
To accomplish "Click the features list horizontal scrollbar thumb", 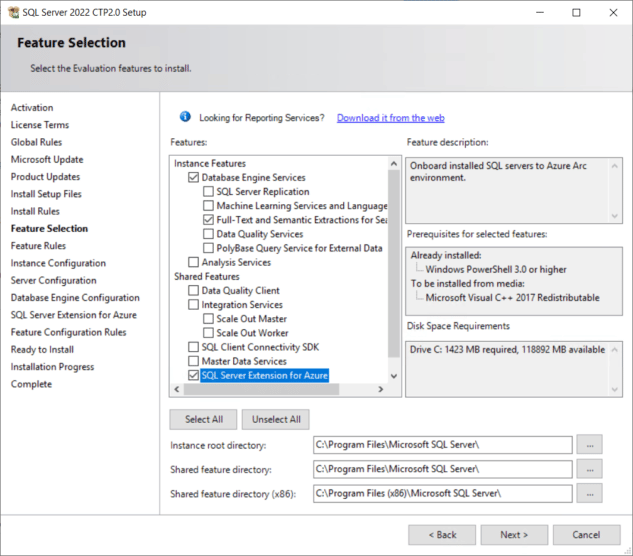I will (x=262, y=389).
